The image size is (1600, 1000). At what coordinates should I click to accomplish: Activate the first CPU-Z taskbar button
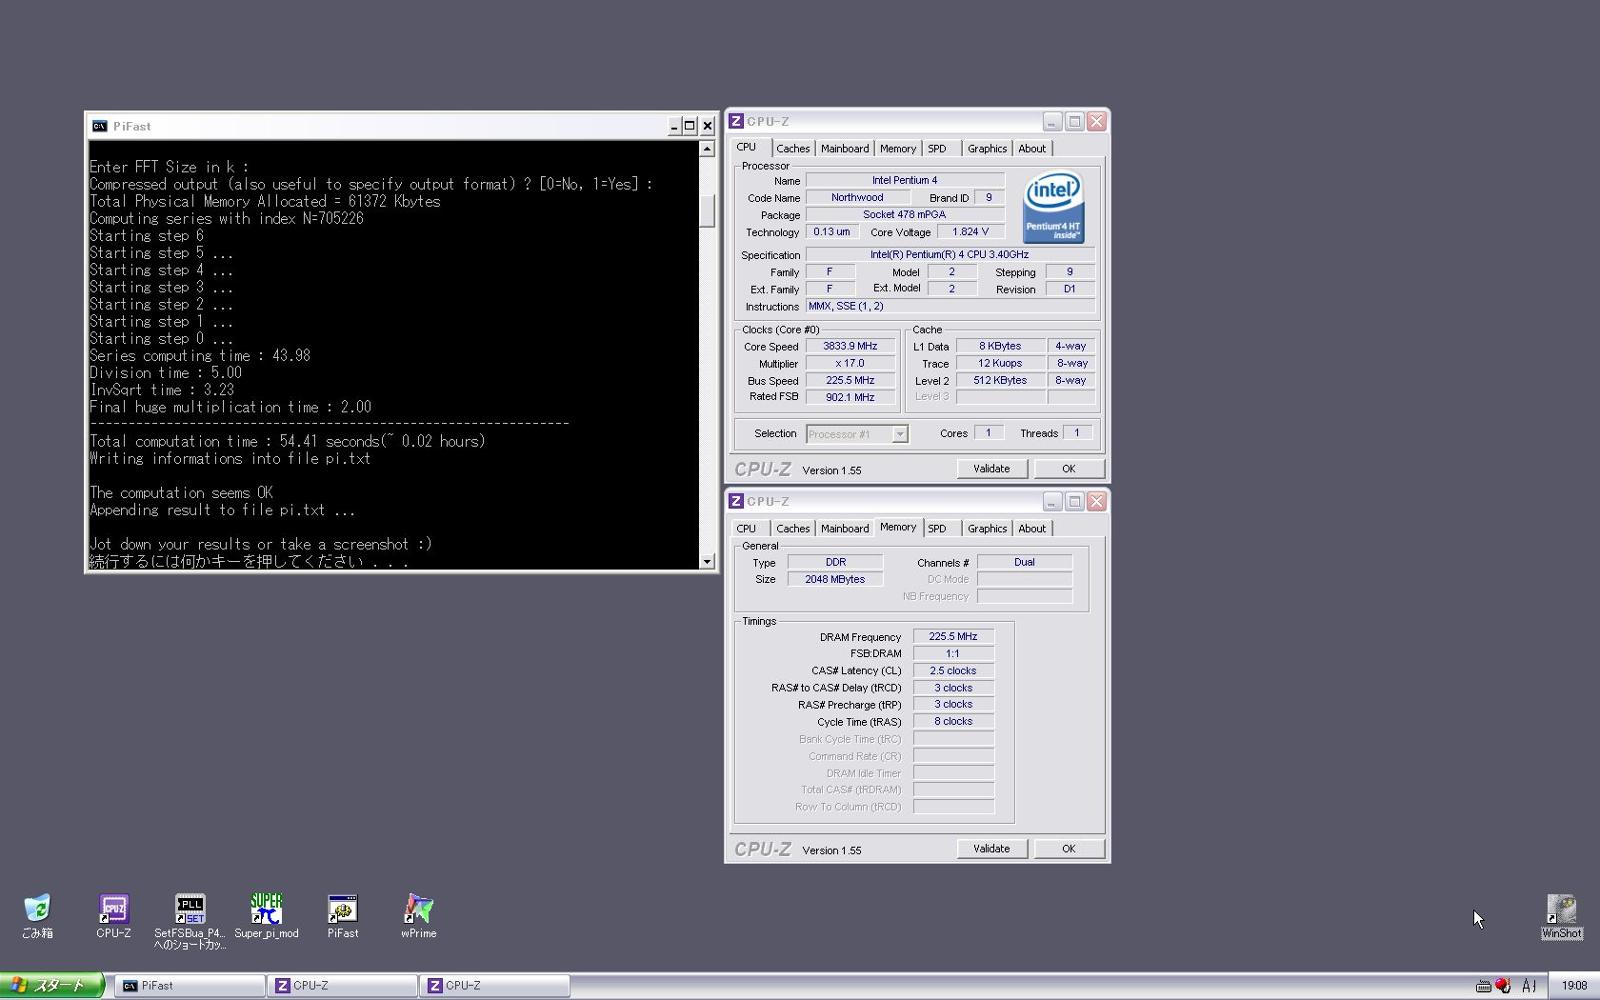click(x=342, y=985)
